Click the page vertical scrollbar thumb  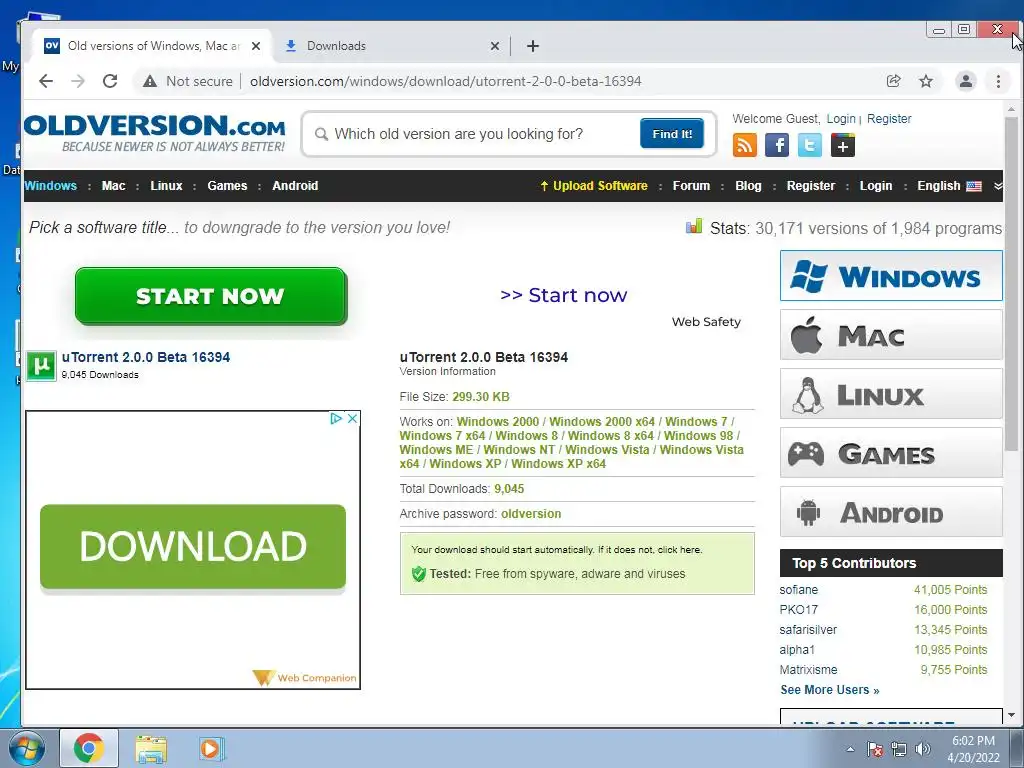pyautogui.click(x=1011, y=284)
